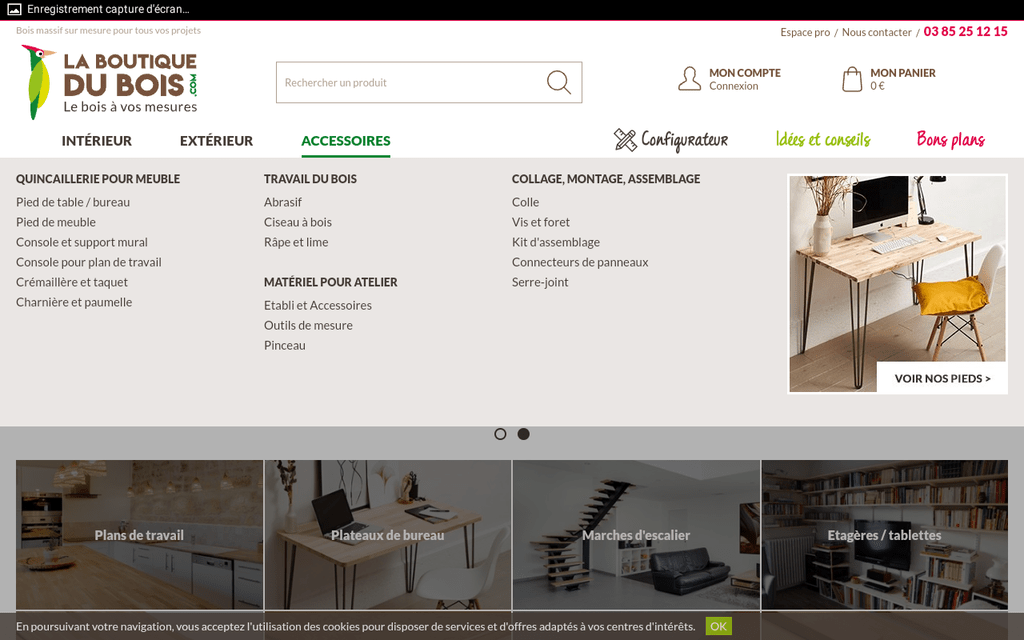Click the Mon Compte user icon
The height and width of the screenshot is (640, 1024).
pyautogui.click(x=689, y=79)
